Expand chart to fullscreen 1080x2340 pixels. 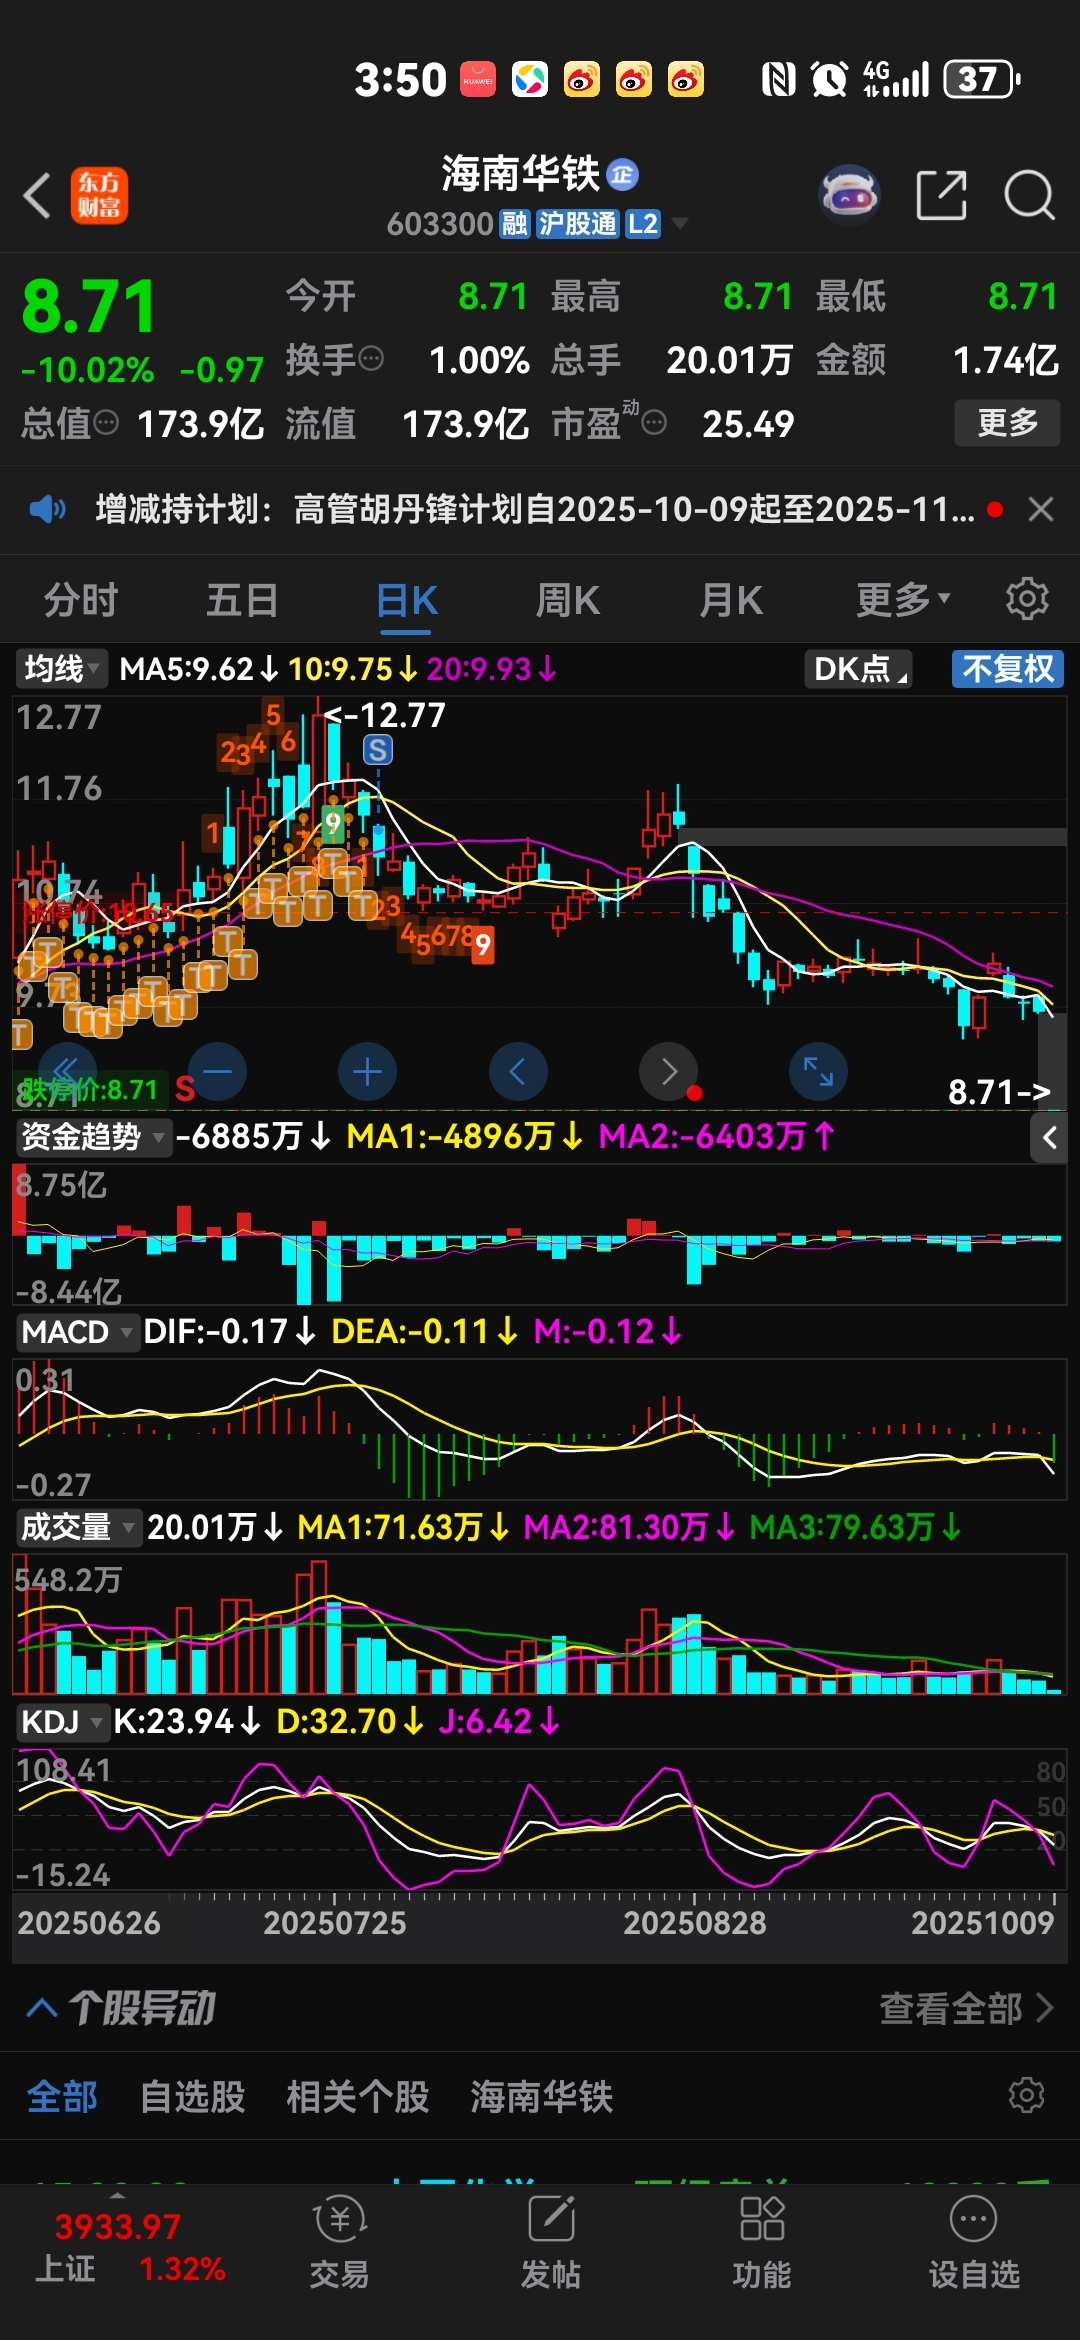pos(818,1072)
